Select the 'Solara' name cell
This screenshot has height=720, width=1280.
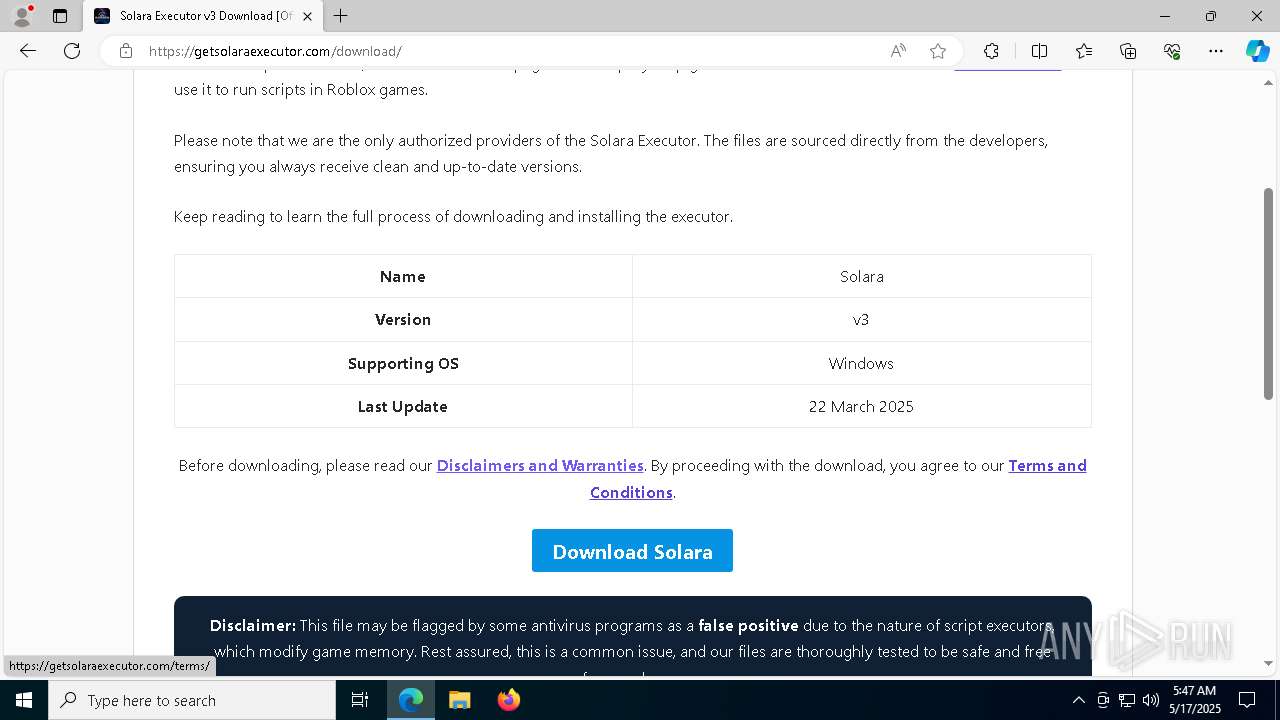click(x=862, y=276)
